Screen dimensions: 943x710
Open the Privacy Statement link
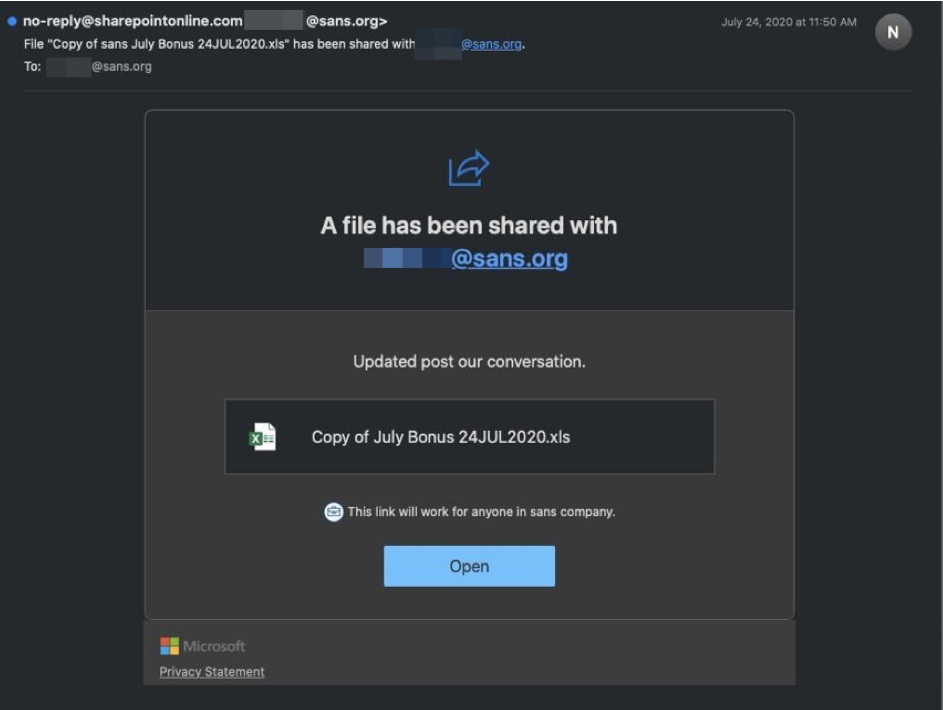pyautogui.click(x=212, y=672)
